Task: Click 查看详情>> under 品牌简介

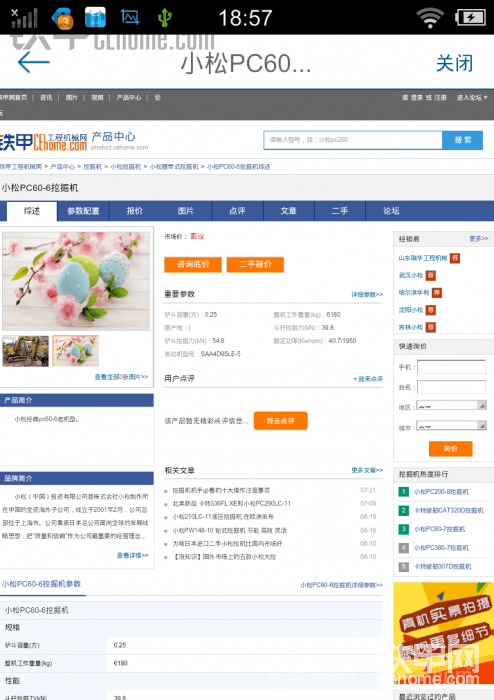Action: point(133,555)
